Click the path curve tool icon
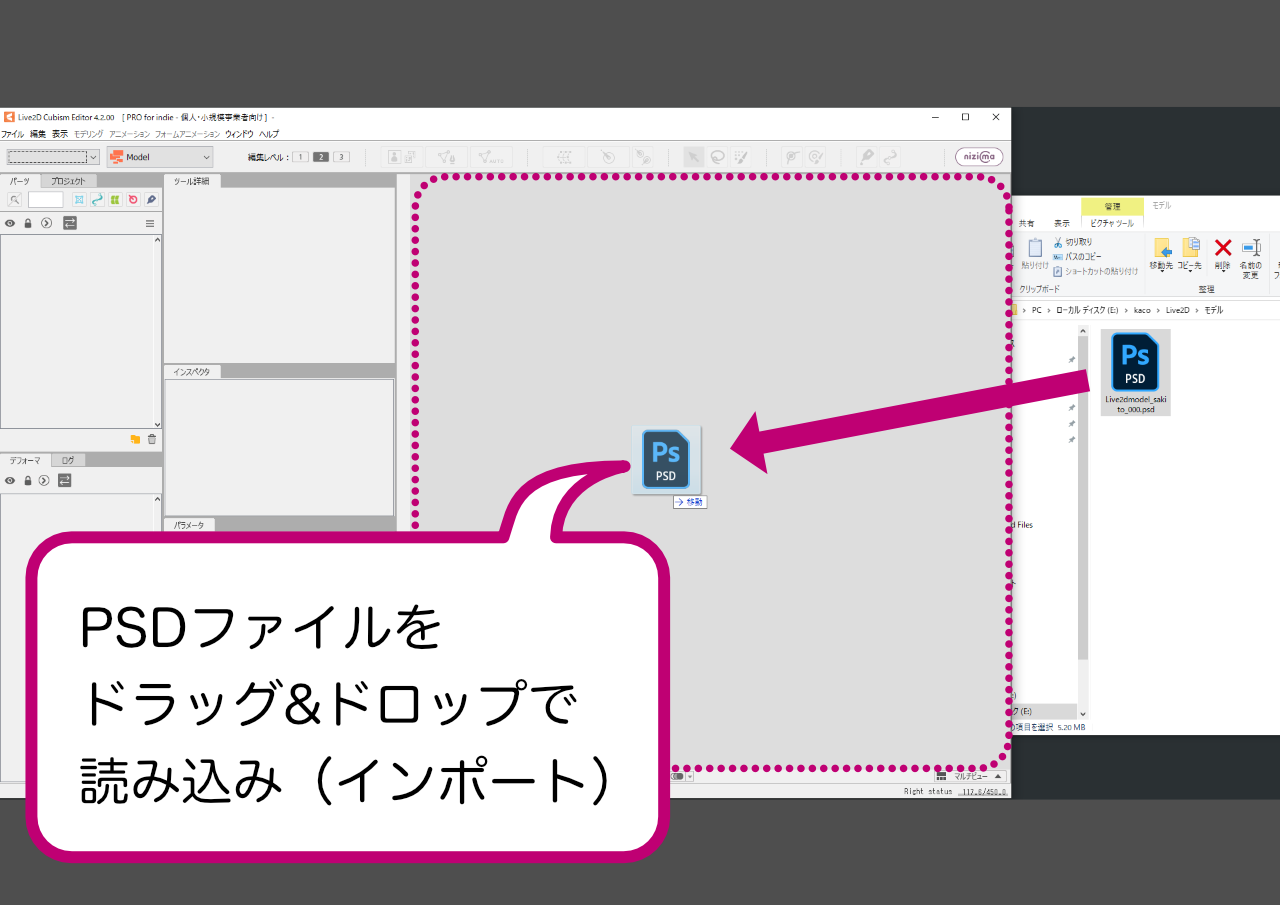The image size is (1280, 905). (889, 157)
